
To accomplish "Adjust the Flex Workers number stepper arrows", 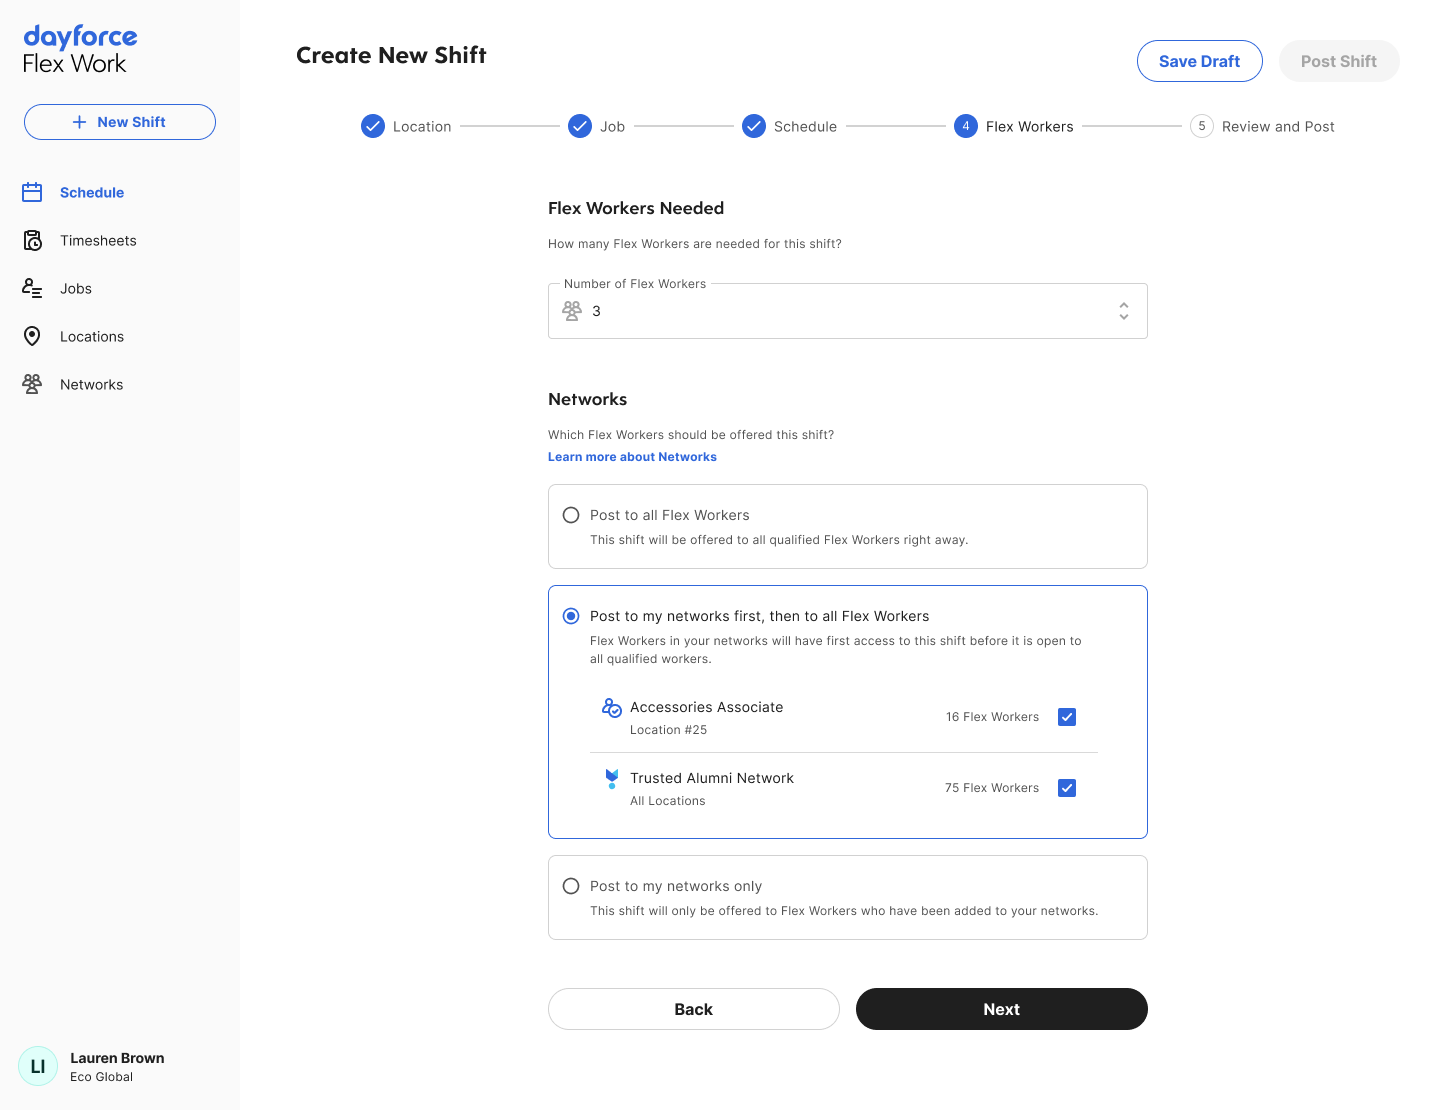I will pos(1124,311).
